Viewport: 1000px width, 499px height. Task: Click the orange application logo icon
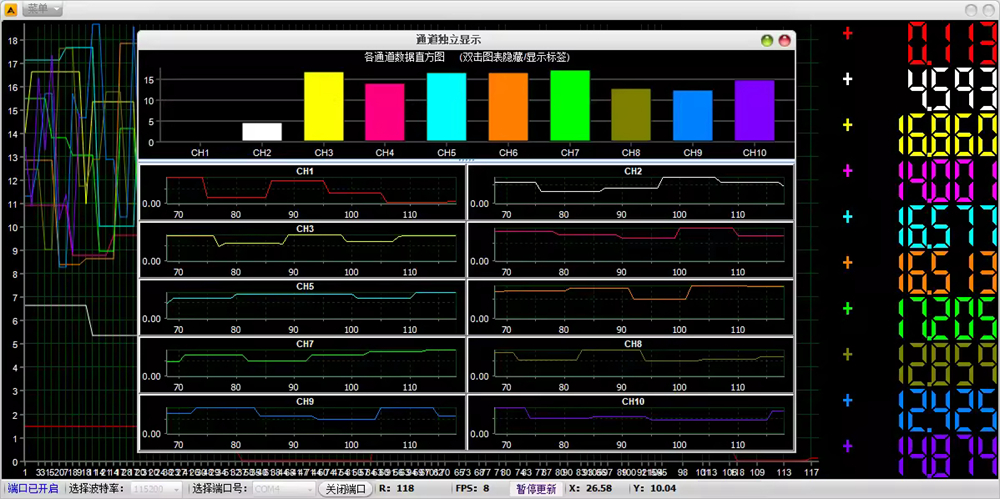pyautogui.click(x=11, y=8)
